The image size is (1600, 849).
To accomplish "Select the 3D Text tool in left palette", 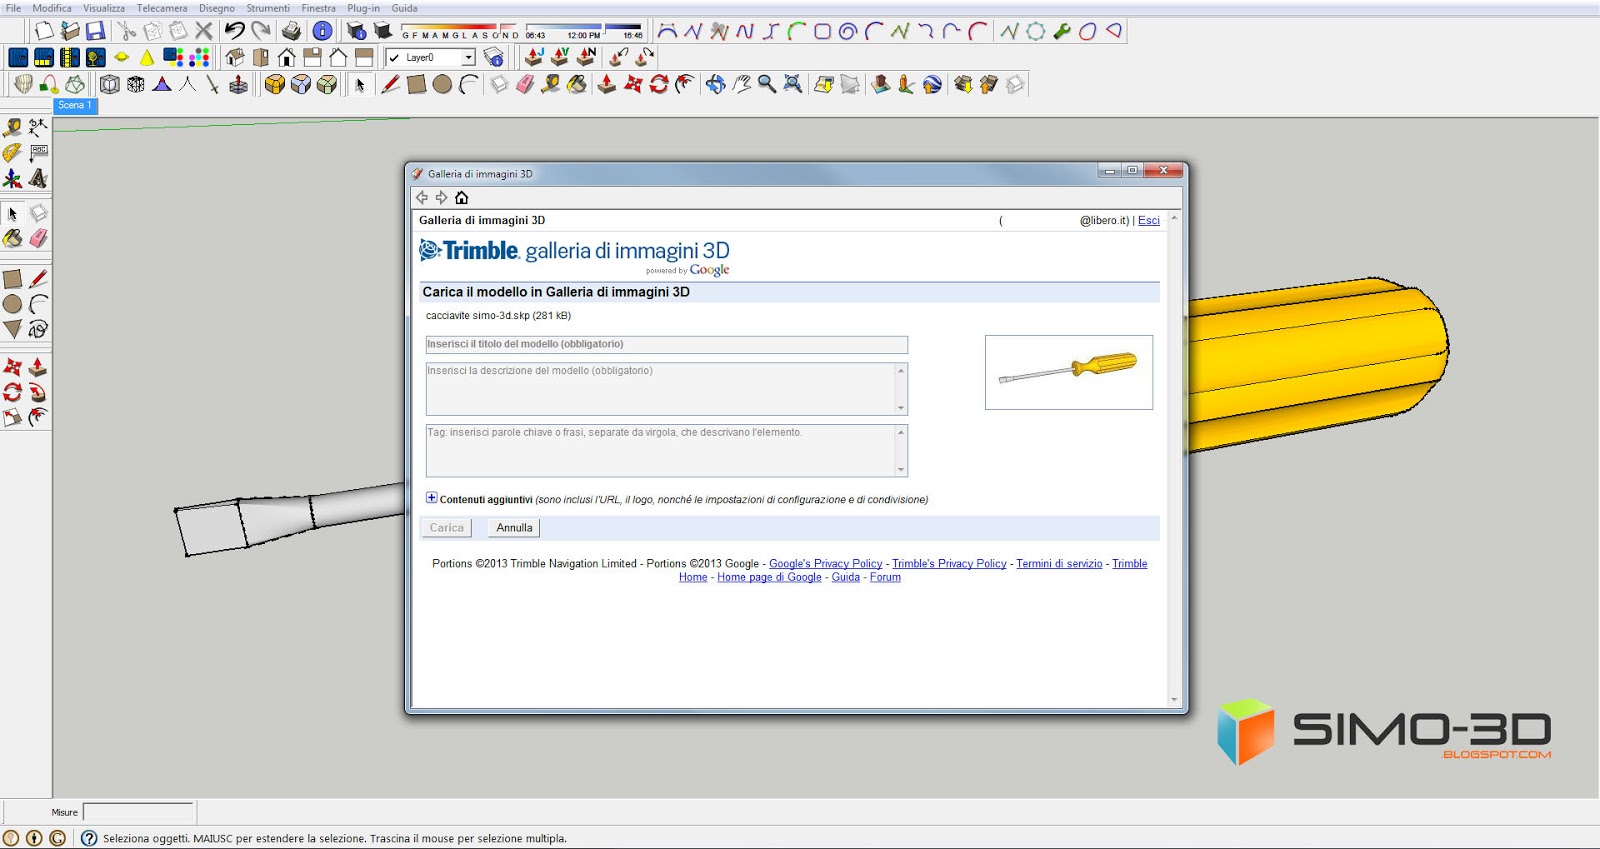I will click(x=38, y=179).
